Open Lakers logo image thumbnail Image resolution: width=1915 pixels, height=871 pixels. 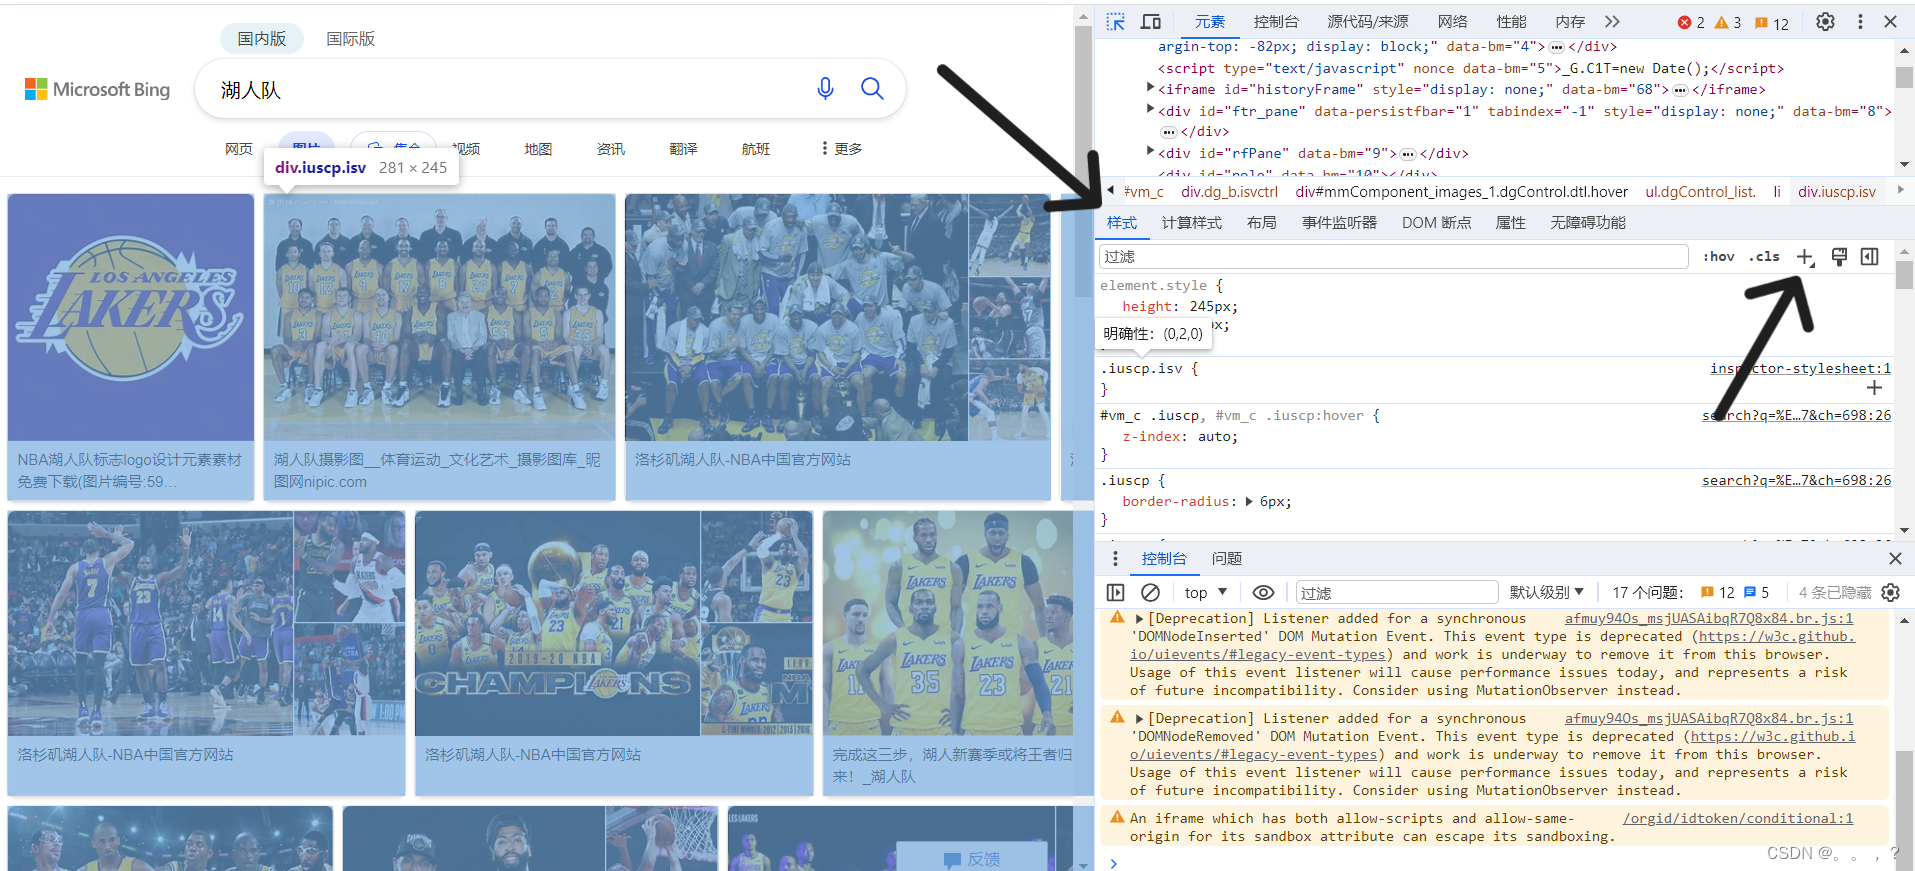pyautogui.click(x=131, y=317)
